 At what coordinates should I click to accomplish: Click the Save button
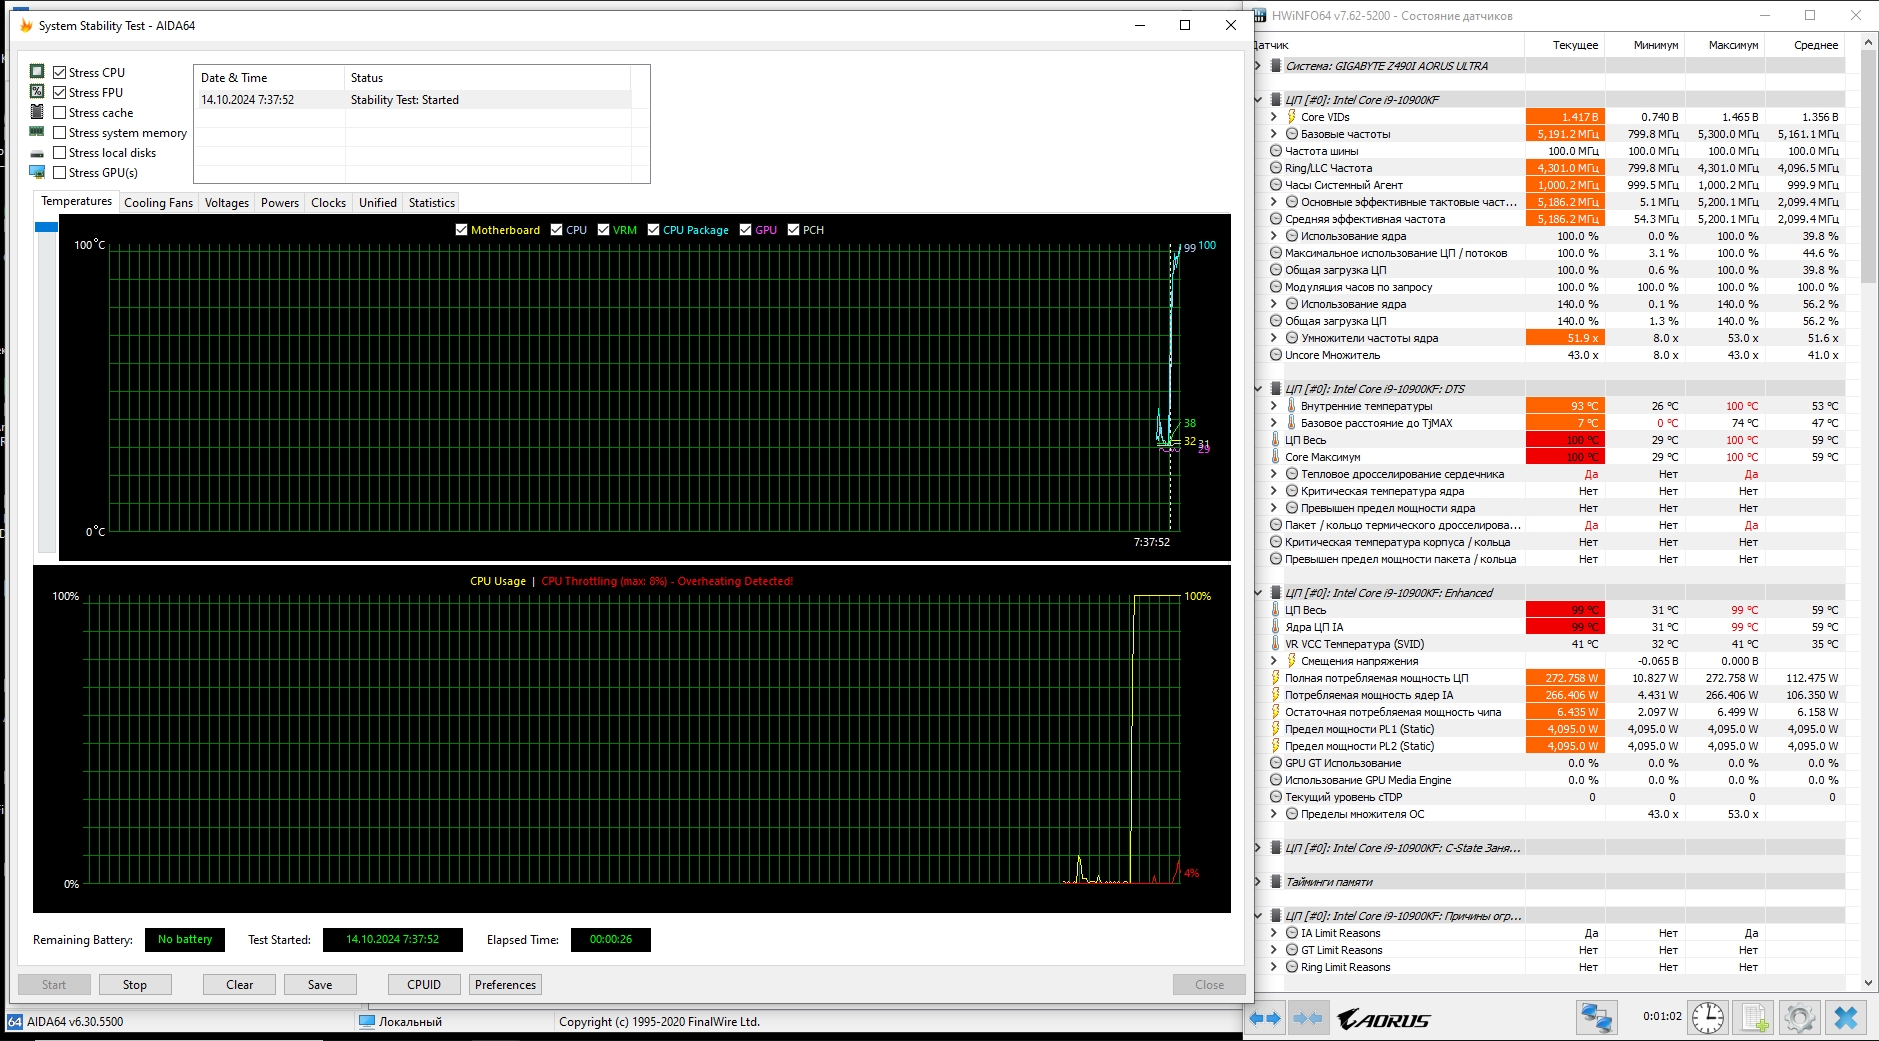click(x=320, y=985)
